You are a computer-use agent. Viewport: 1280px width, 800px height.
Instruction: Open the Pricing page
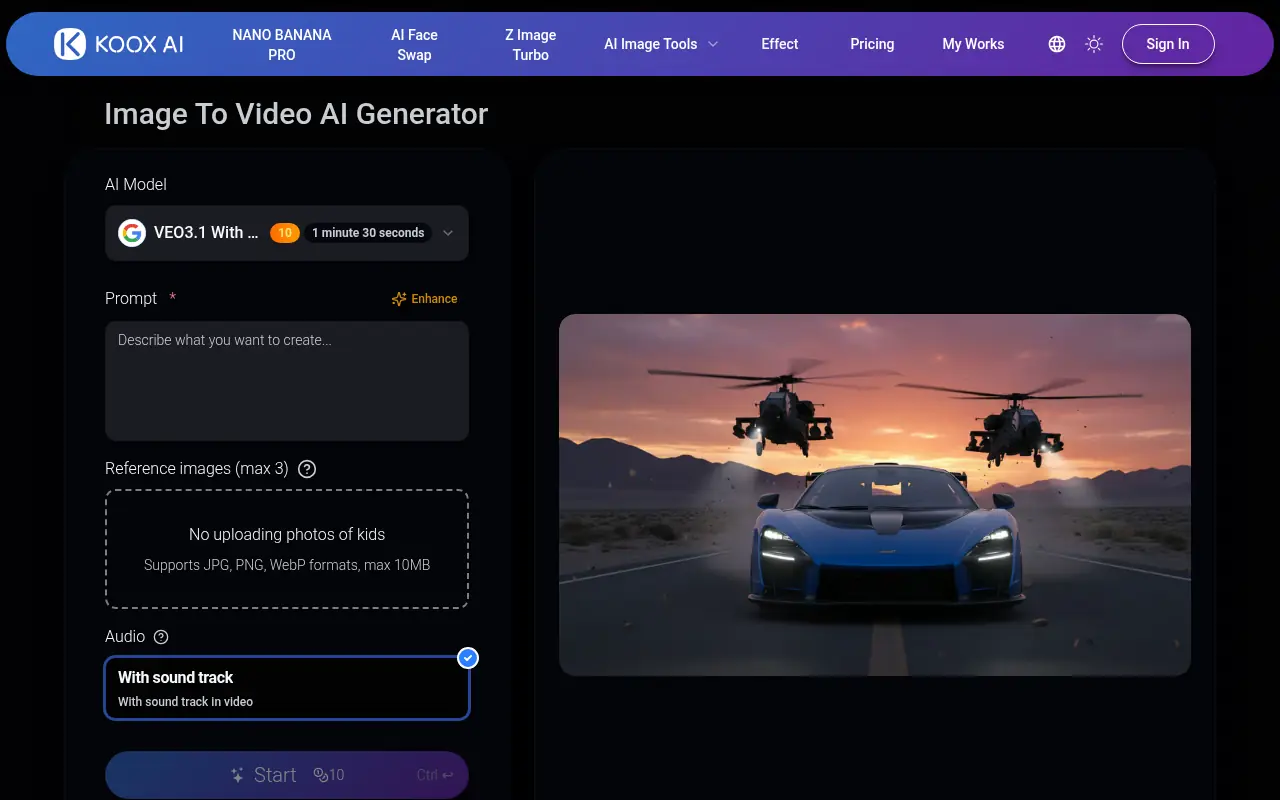(x=871, y=44)
